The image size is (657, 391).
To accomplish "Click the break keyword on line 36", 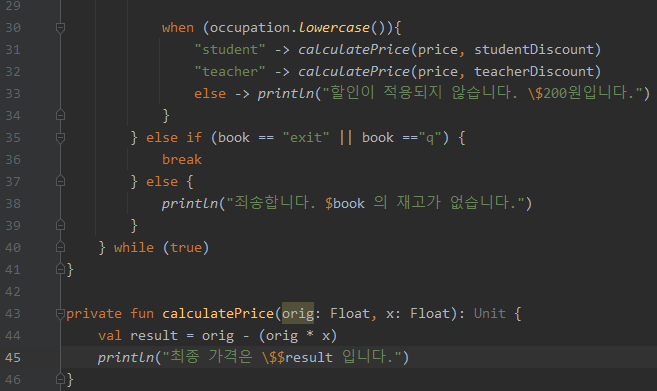I will pyautogui.click(x=182, y=159).
